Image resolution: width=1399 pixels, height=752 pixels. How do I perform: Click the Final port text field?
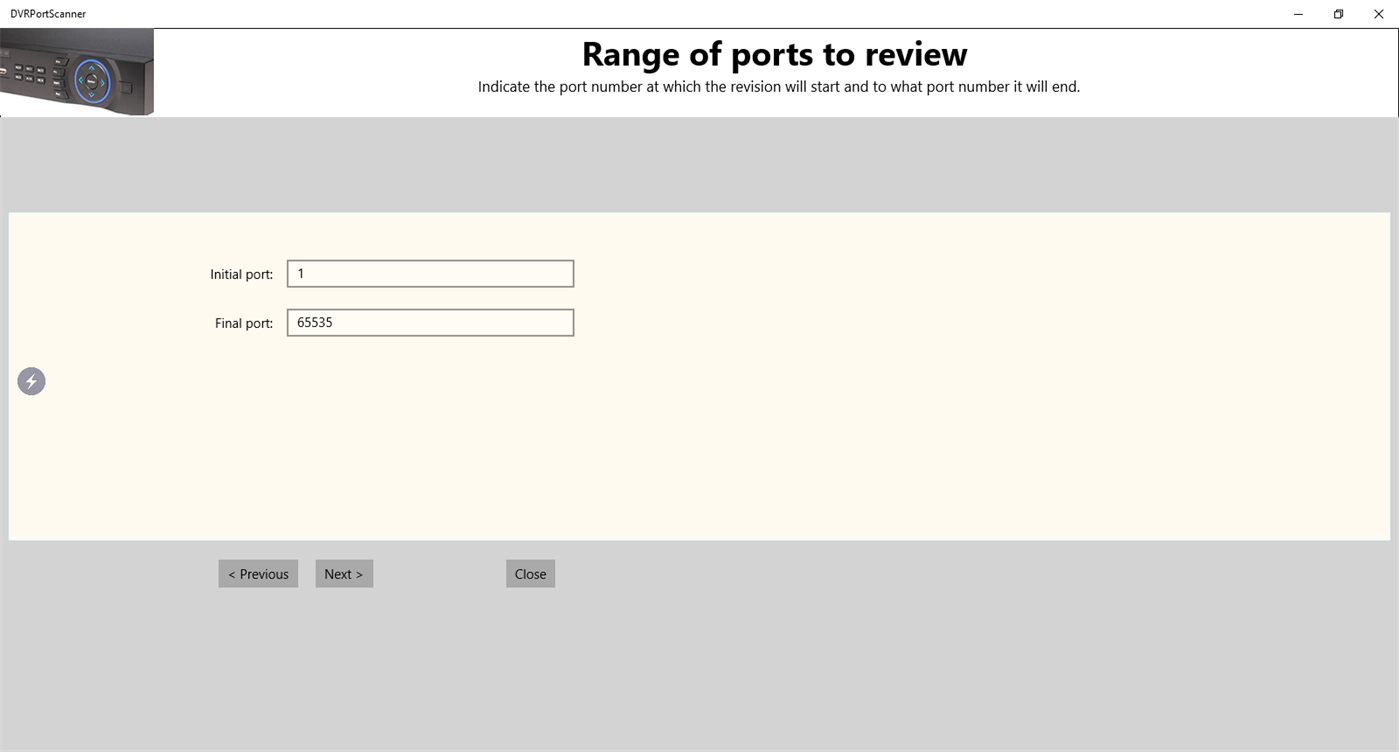(430, 322)
